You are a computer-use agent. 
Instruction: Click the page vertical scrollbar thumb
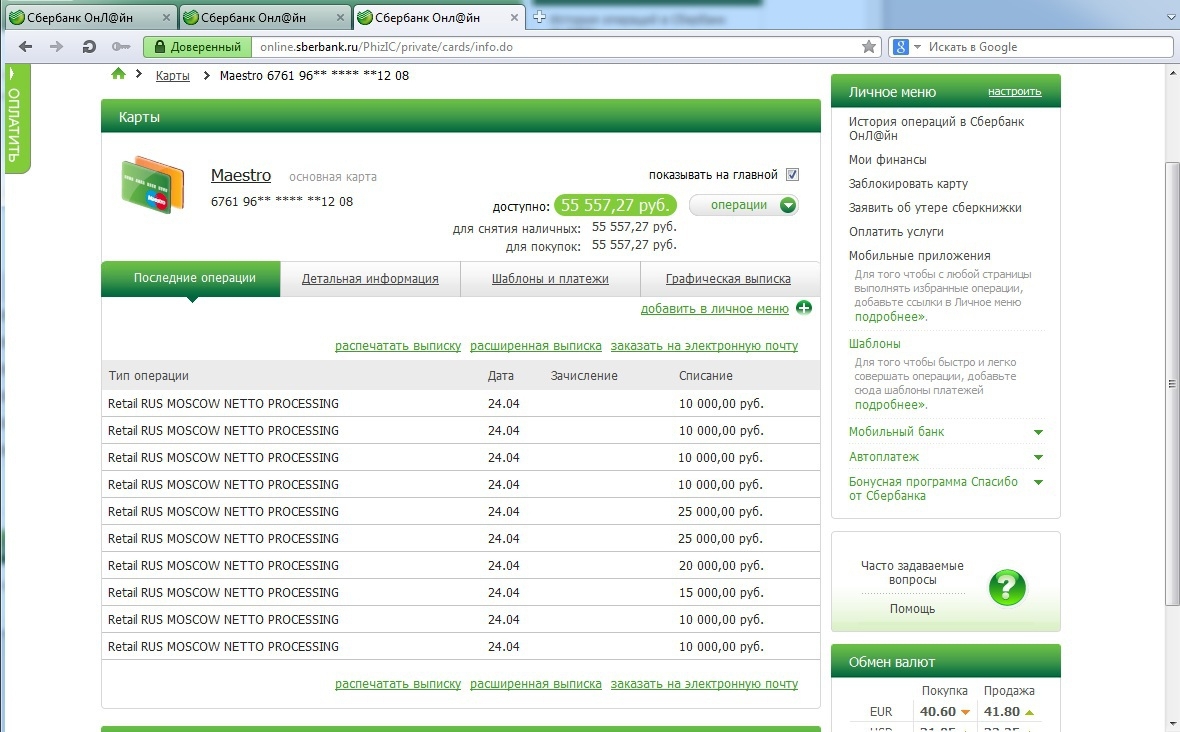click(x=1172, y=384)
